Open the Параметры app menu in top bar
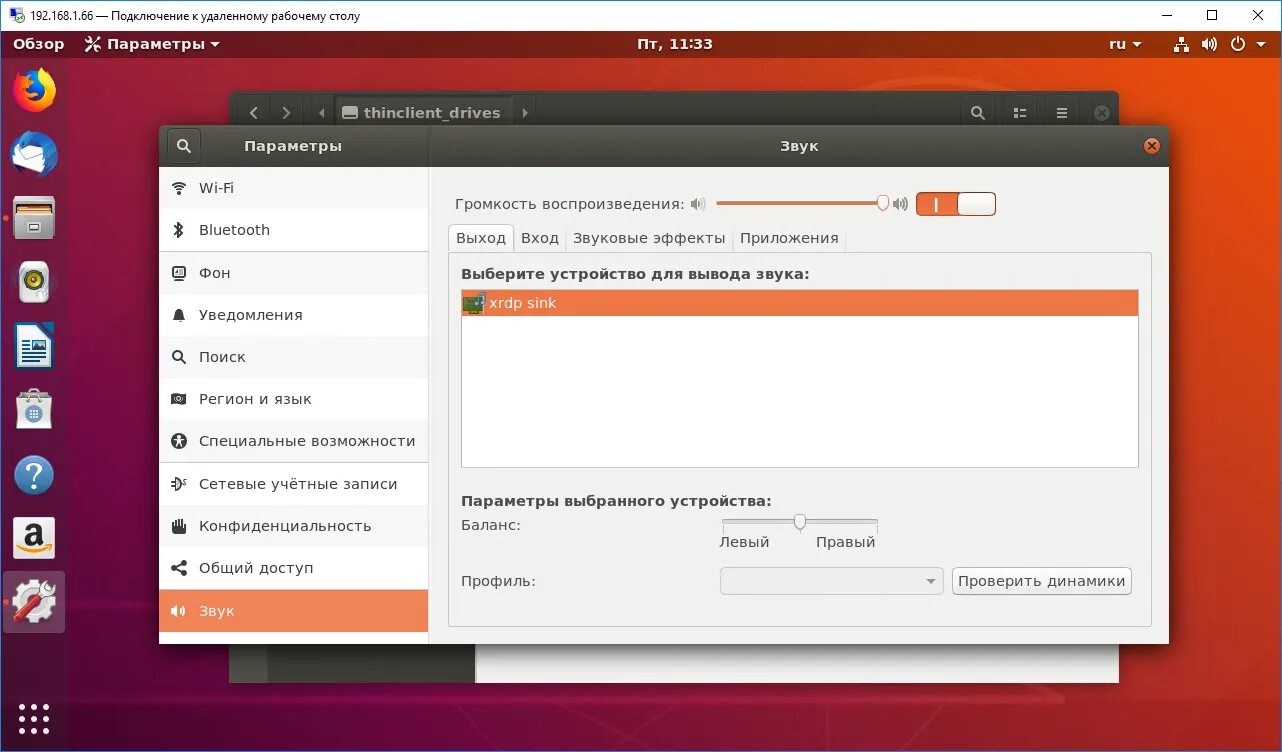This screenshot has width=1282, height=752. tap(152, 44)
